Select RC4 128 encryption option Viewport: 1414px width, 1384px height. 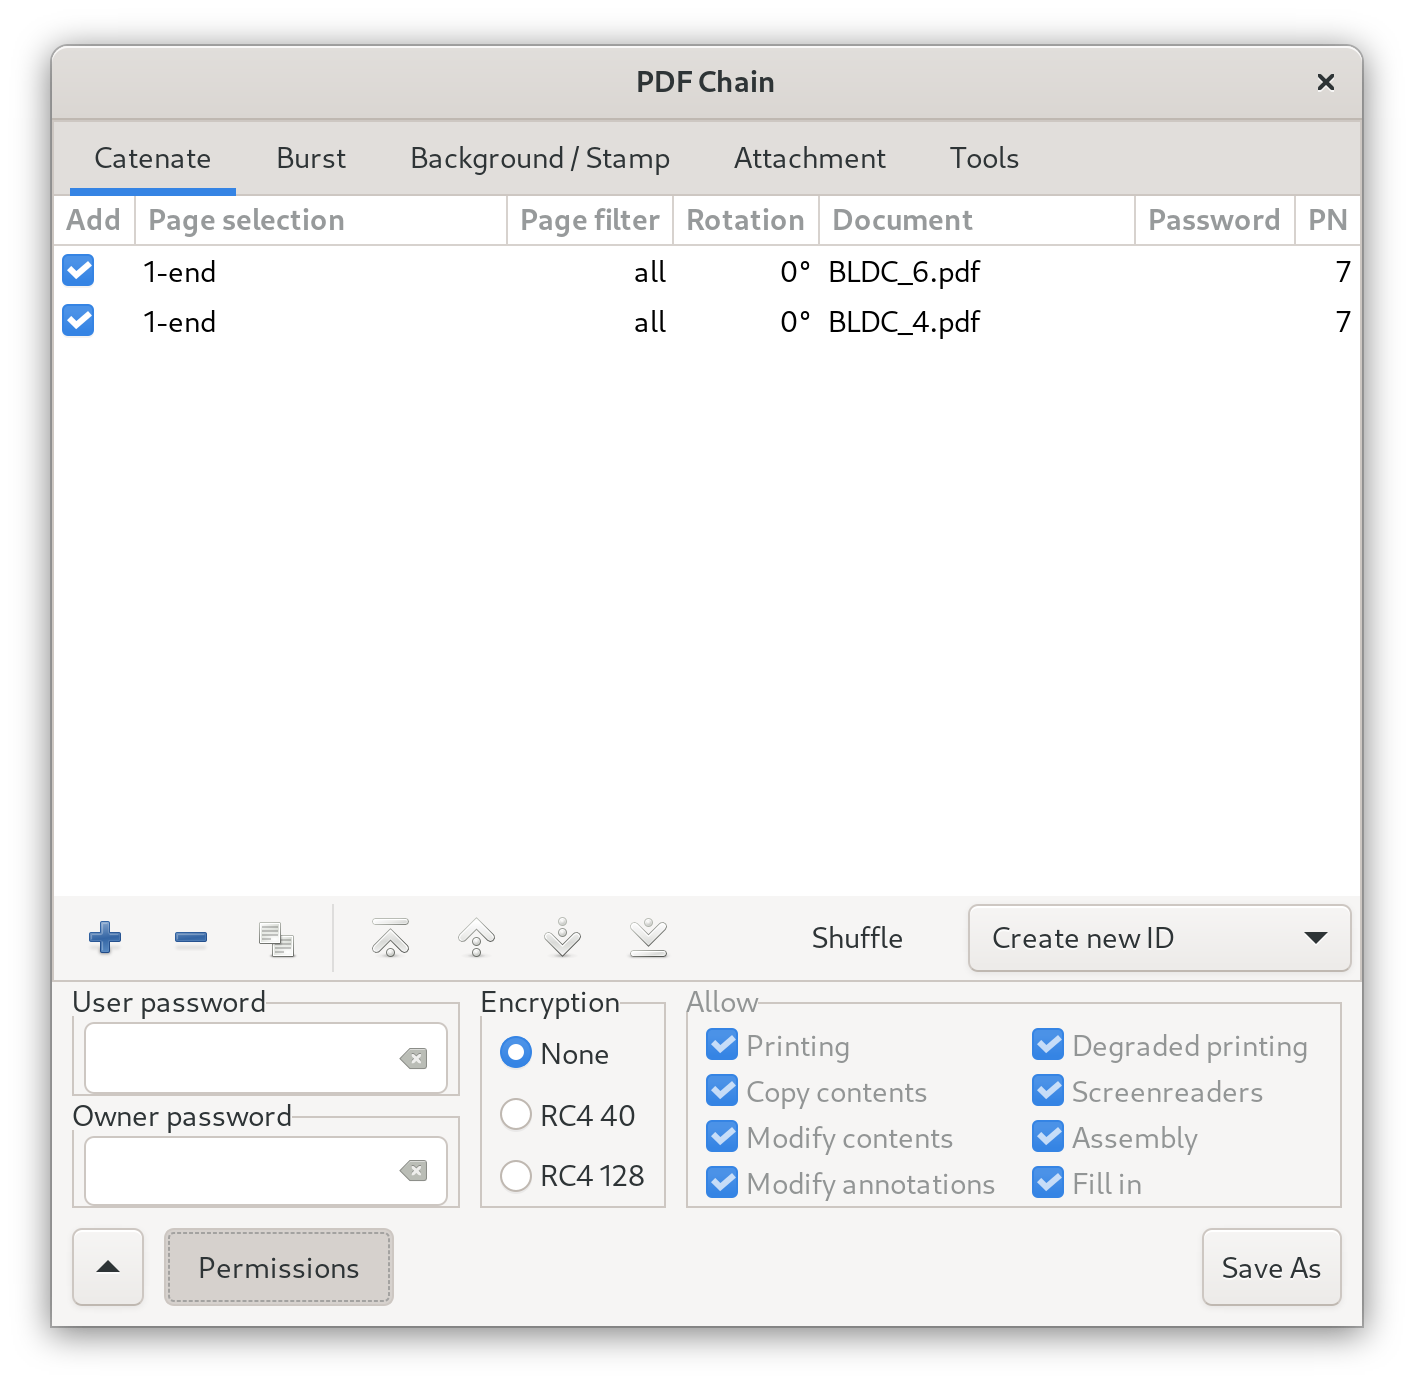point(516,1176)
